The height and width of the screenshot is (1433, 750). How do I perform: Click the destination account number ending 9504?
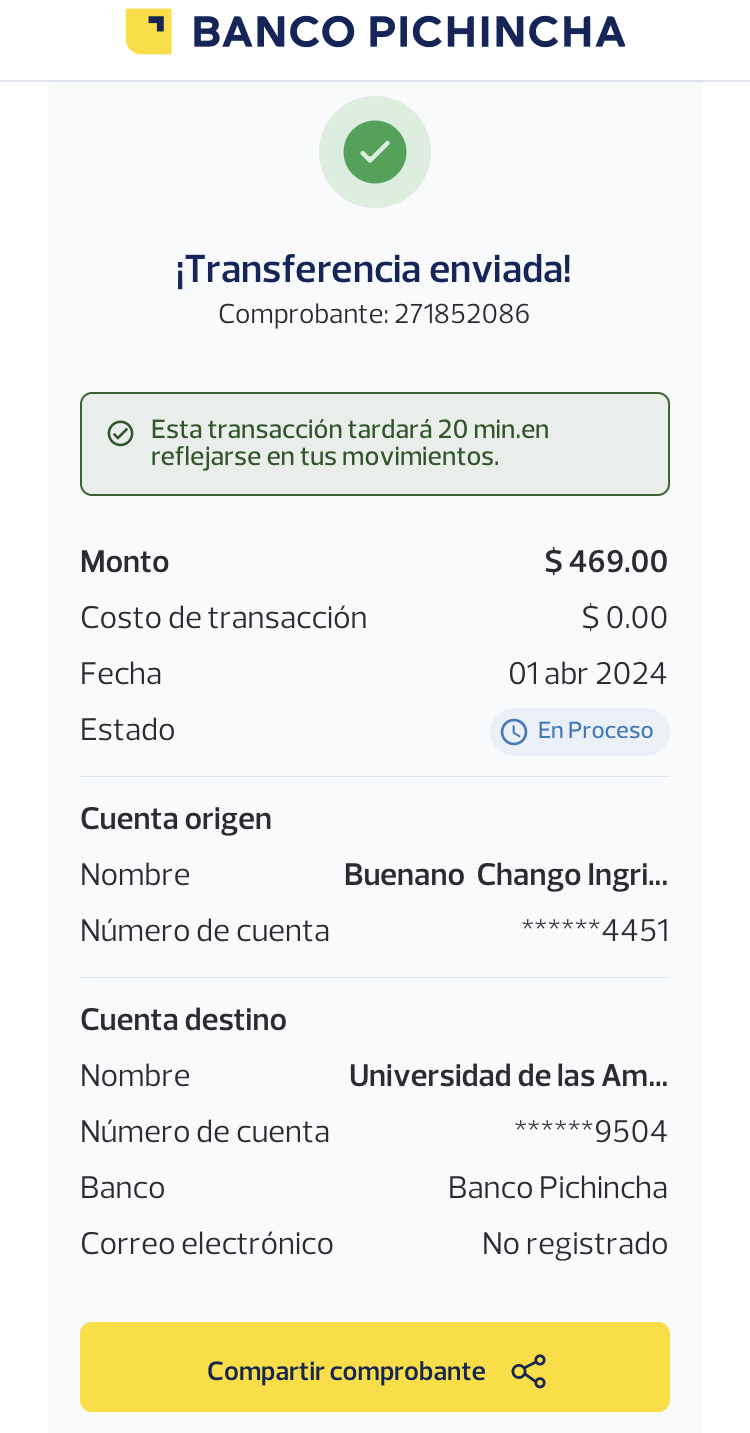point(591,1132)
